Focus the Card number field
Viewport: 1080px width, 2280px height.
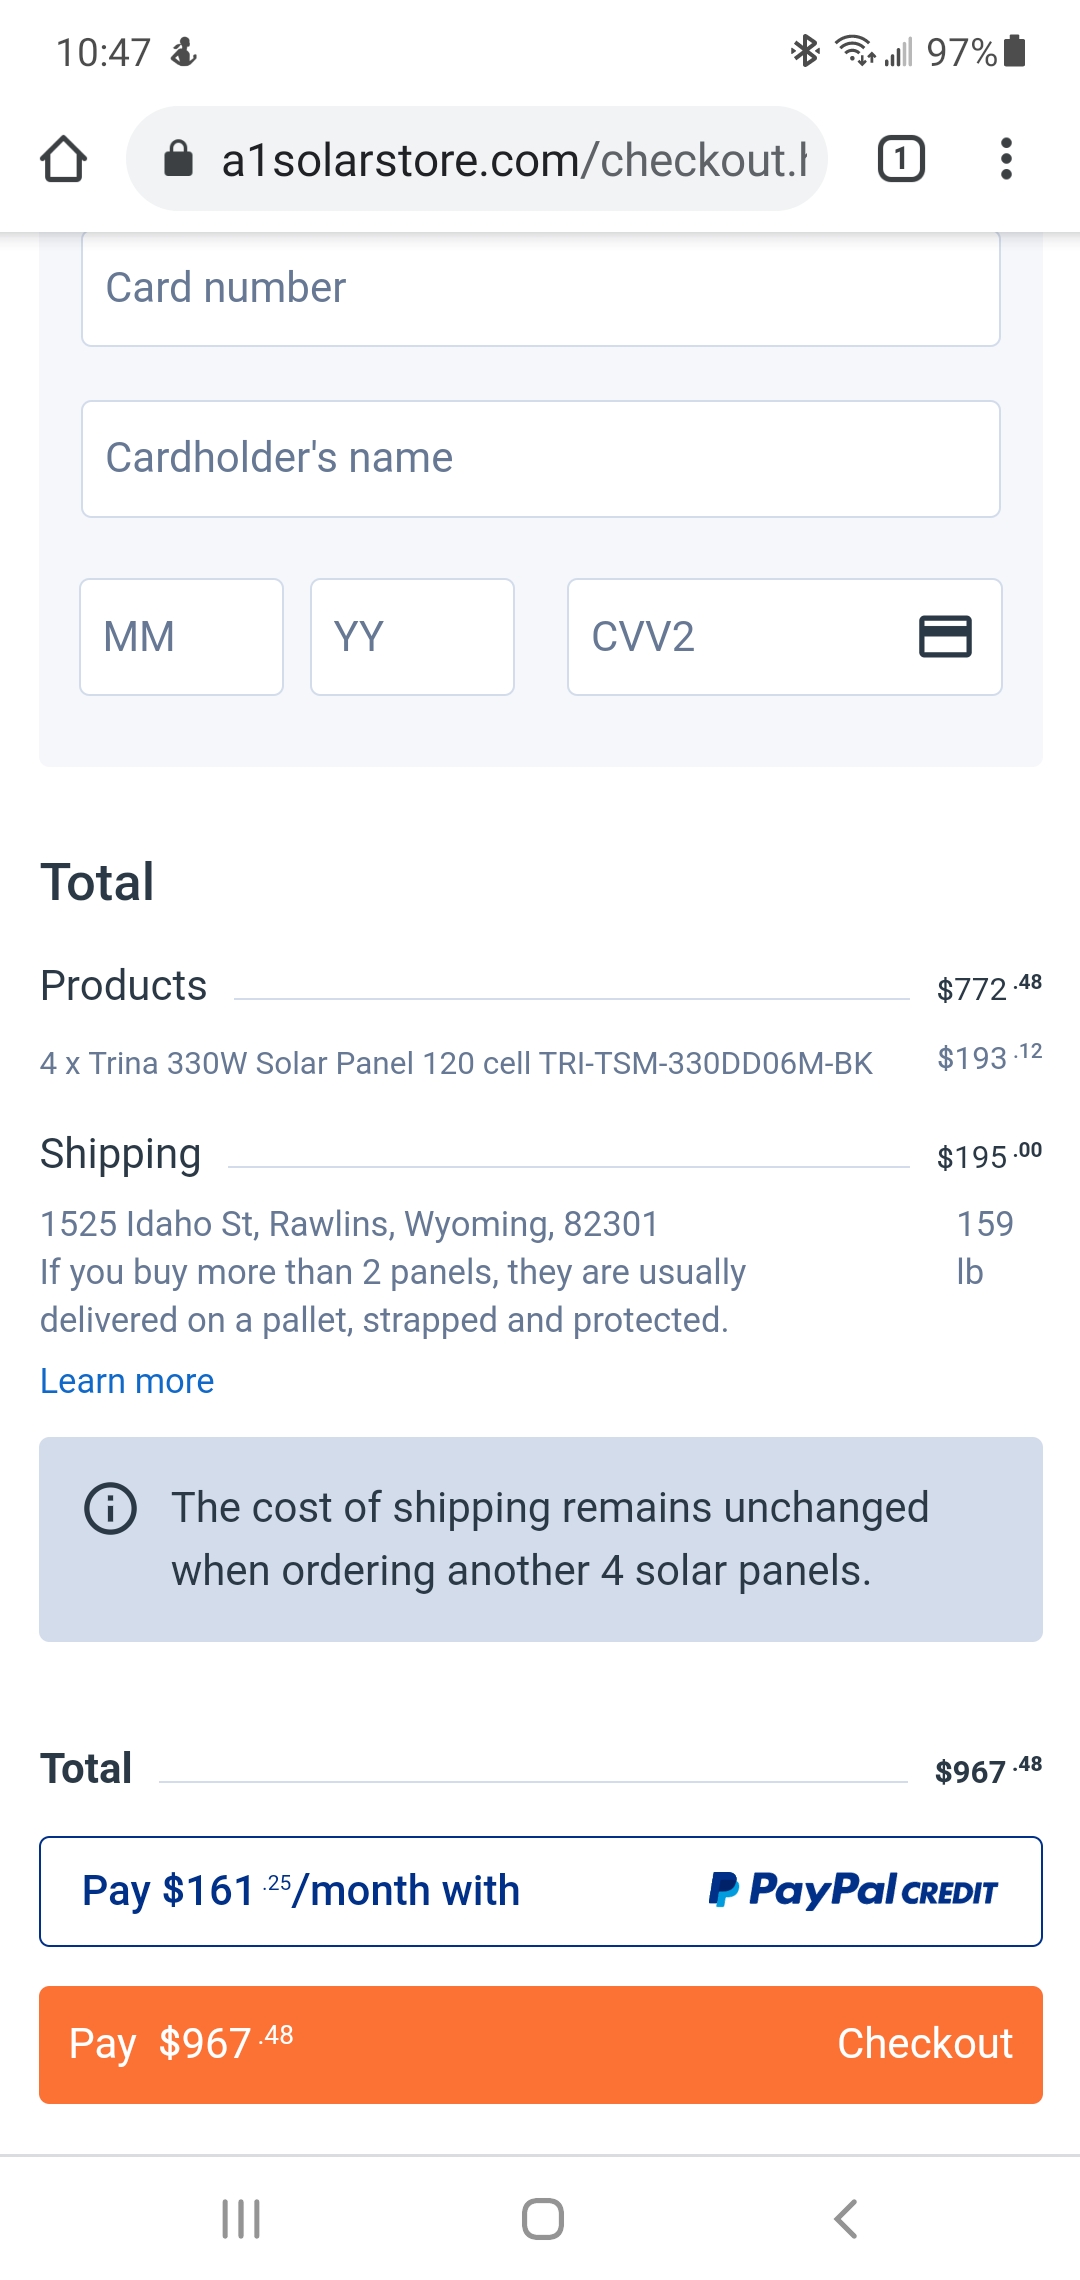[x=540, y=289]
